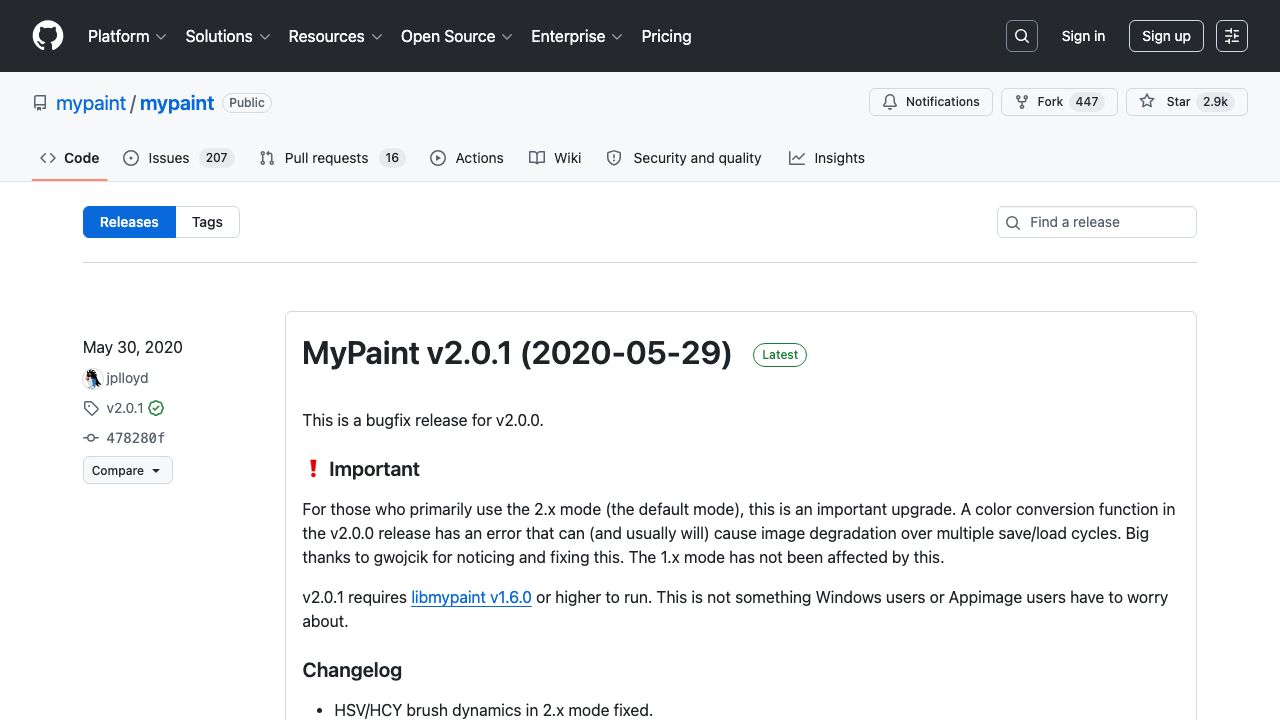Click the Changelog heading

(x=352, y=670)
